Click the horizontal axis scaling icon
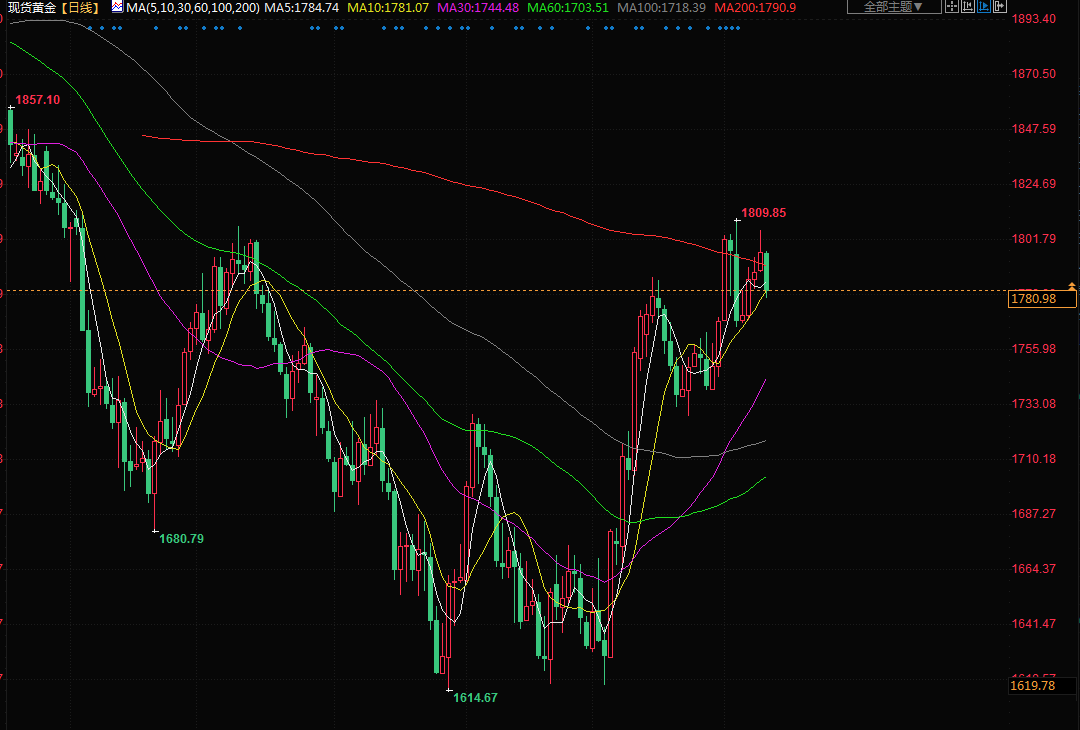The height and width of the screenshot is (730, 1080). [968, 7]
